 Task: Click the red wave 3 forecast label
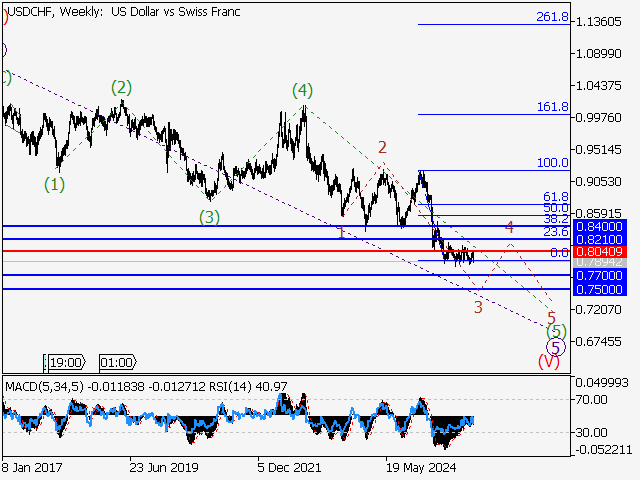click(479, 307)
